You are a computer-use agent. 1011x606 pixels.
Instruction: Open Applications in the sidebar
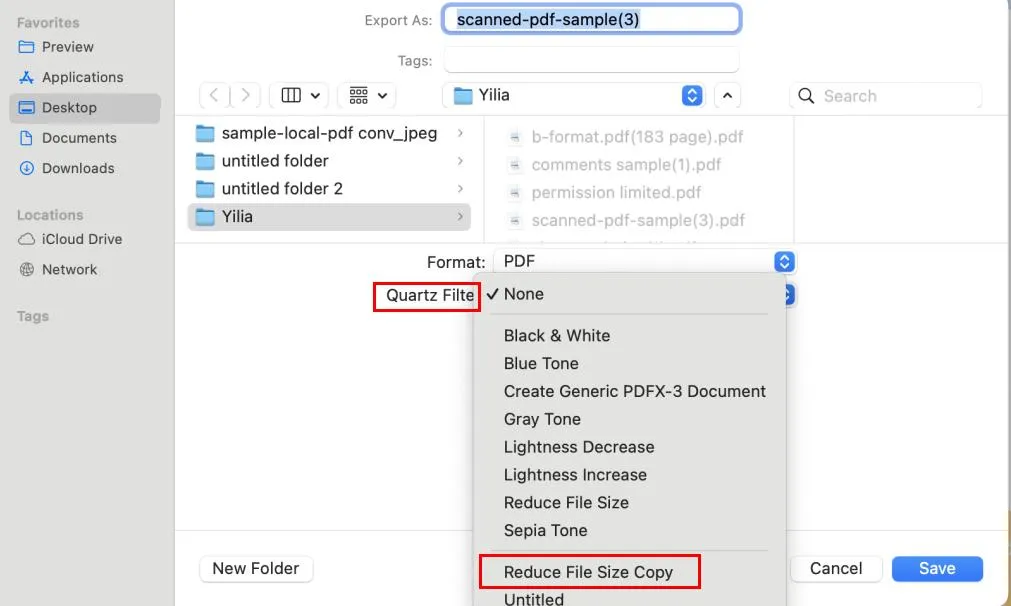(x=83, y=77)
